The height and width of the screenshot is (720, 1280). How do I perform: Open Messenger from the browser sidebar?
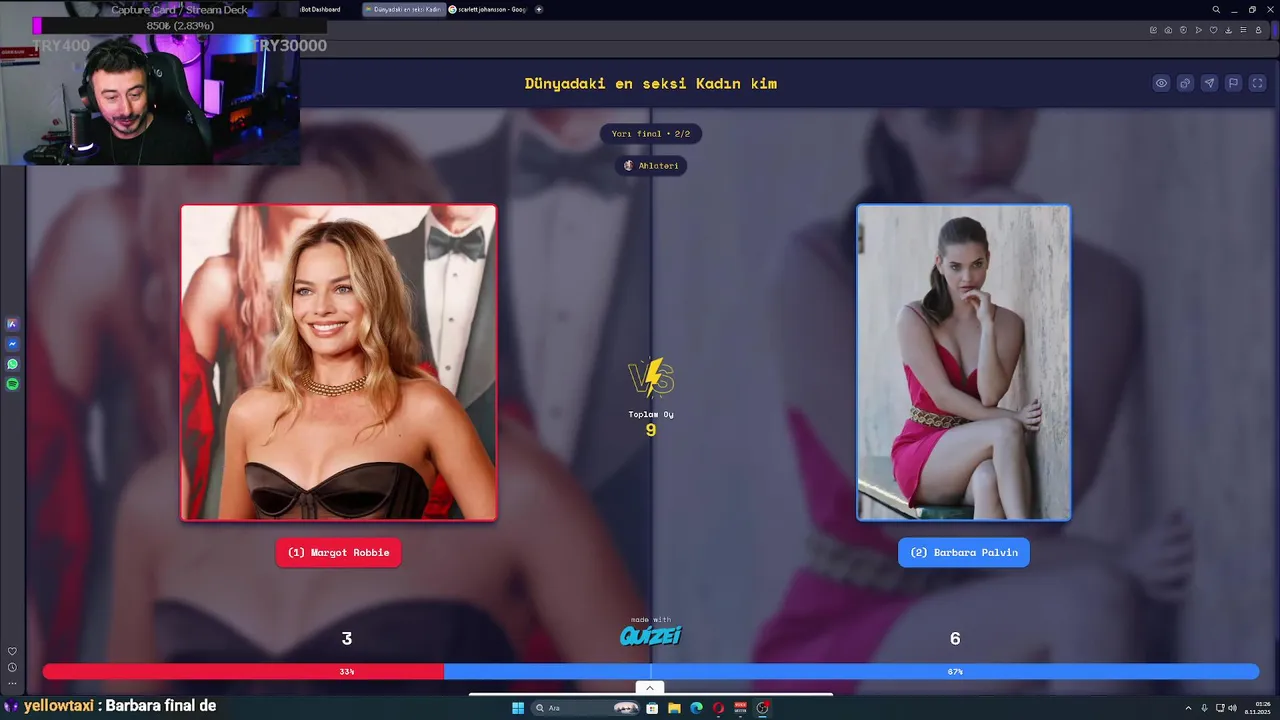[x=12, y=344]
